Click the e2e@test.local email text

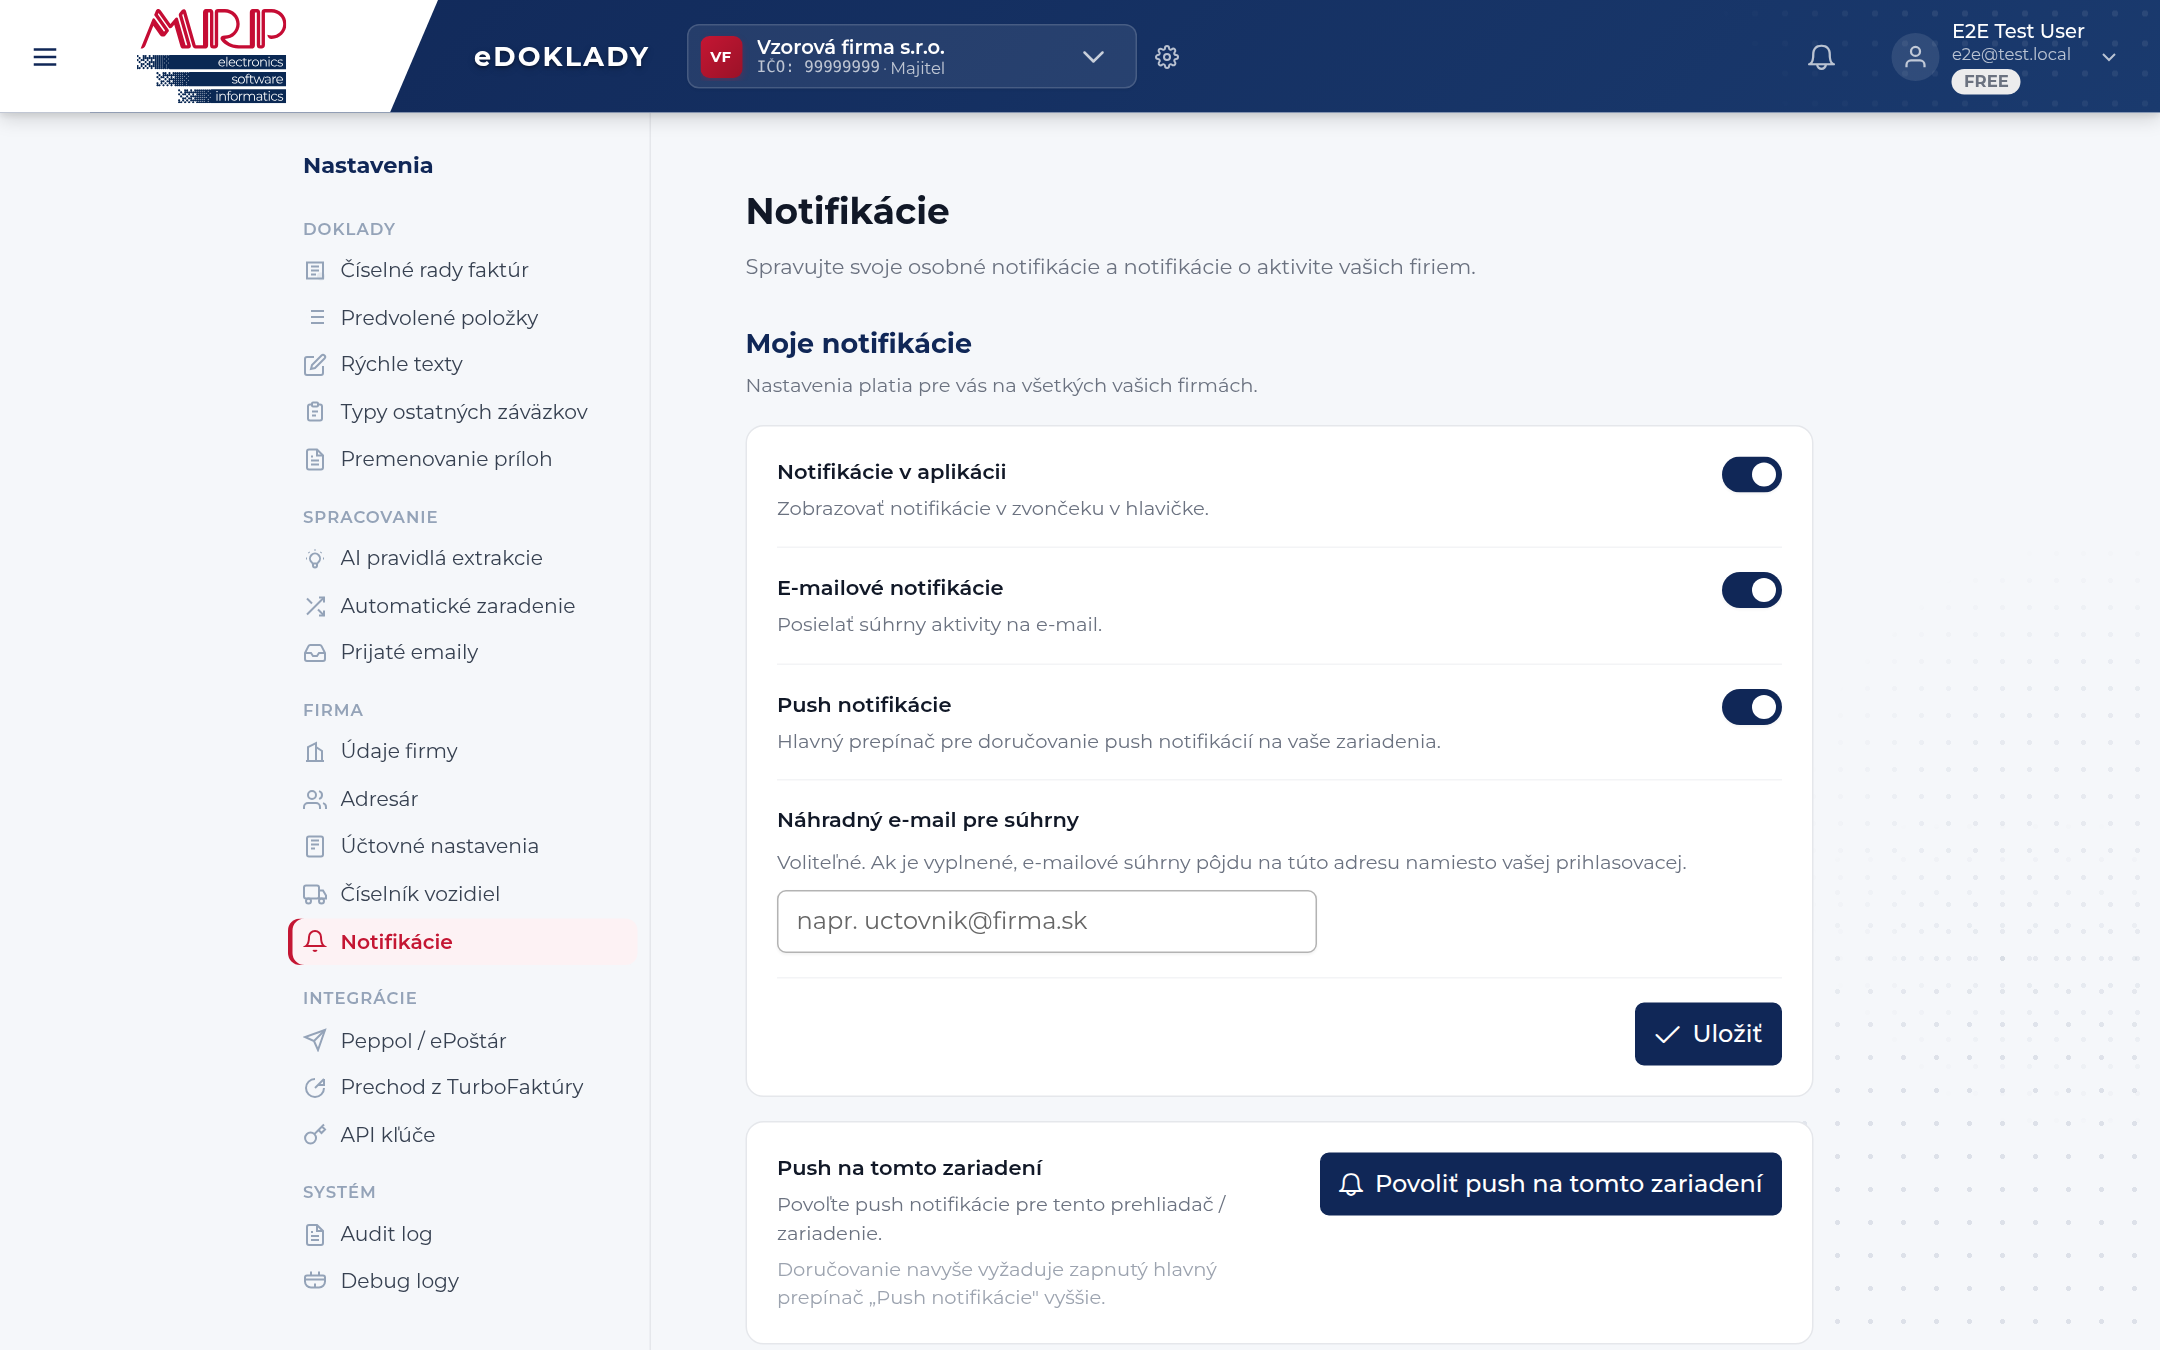(x=2010, y=55)
